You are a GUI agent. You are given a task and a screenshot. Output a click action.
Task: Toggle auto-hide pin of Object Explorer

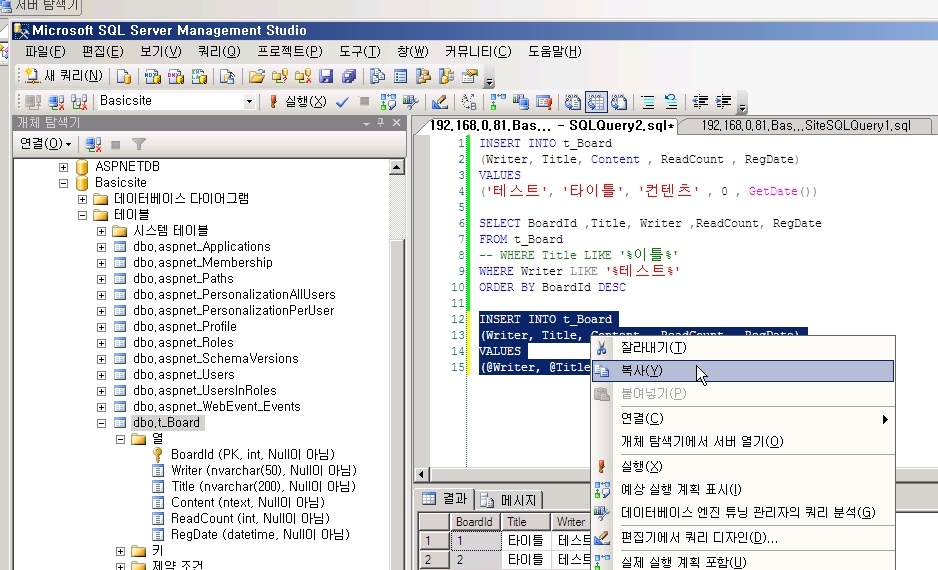coord(380,123)
